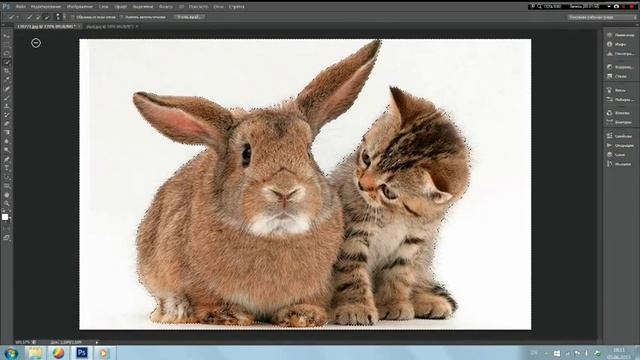Choose Subtract from selection mode

47,17
